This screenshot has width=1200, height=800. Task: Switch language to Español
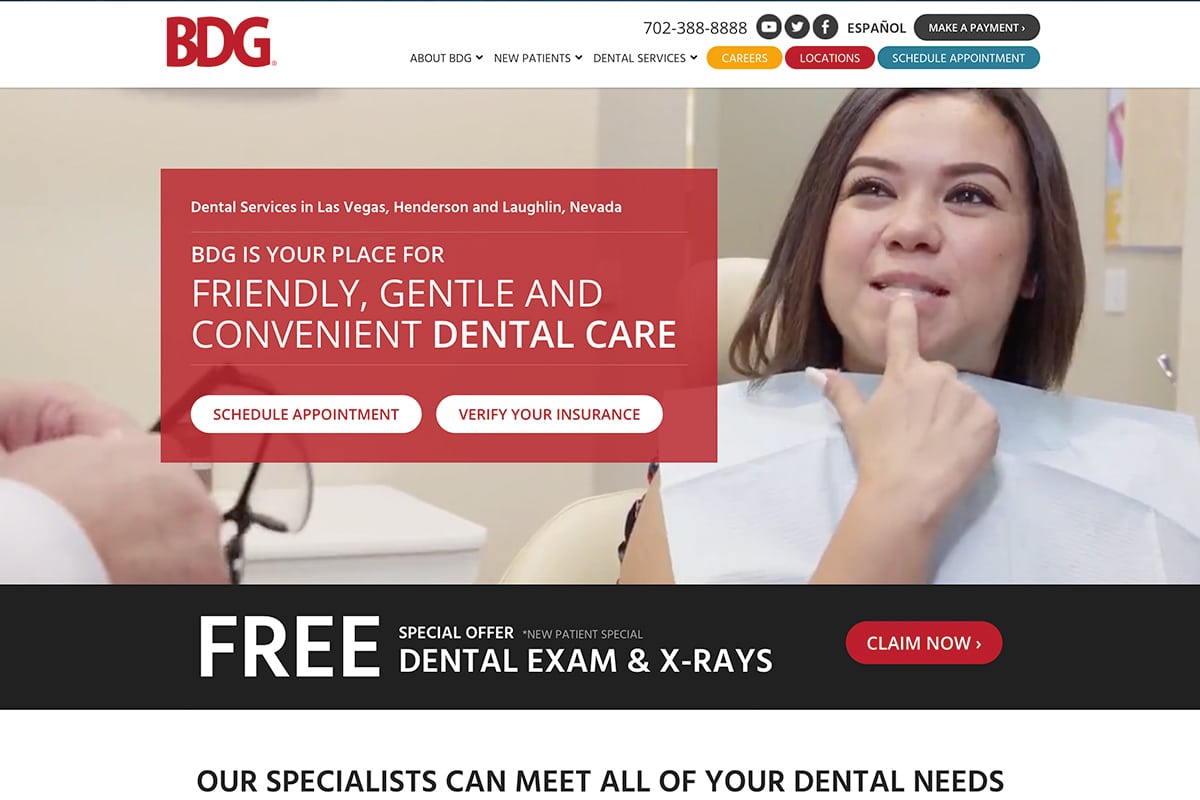[x=876, y=28]
